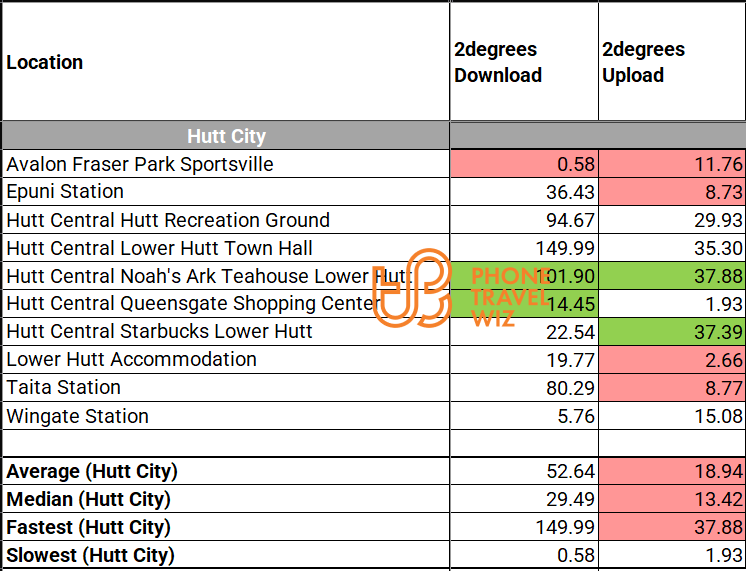Click the 94.67 download speed value

pos(523,220)
